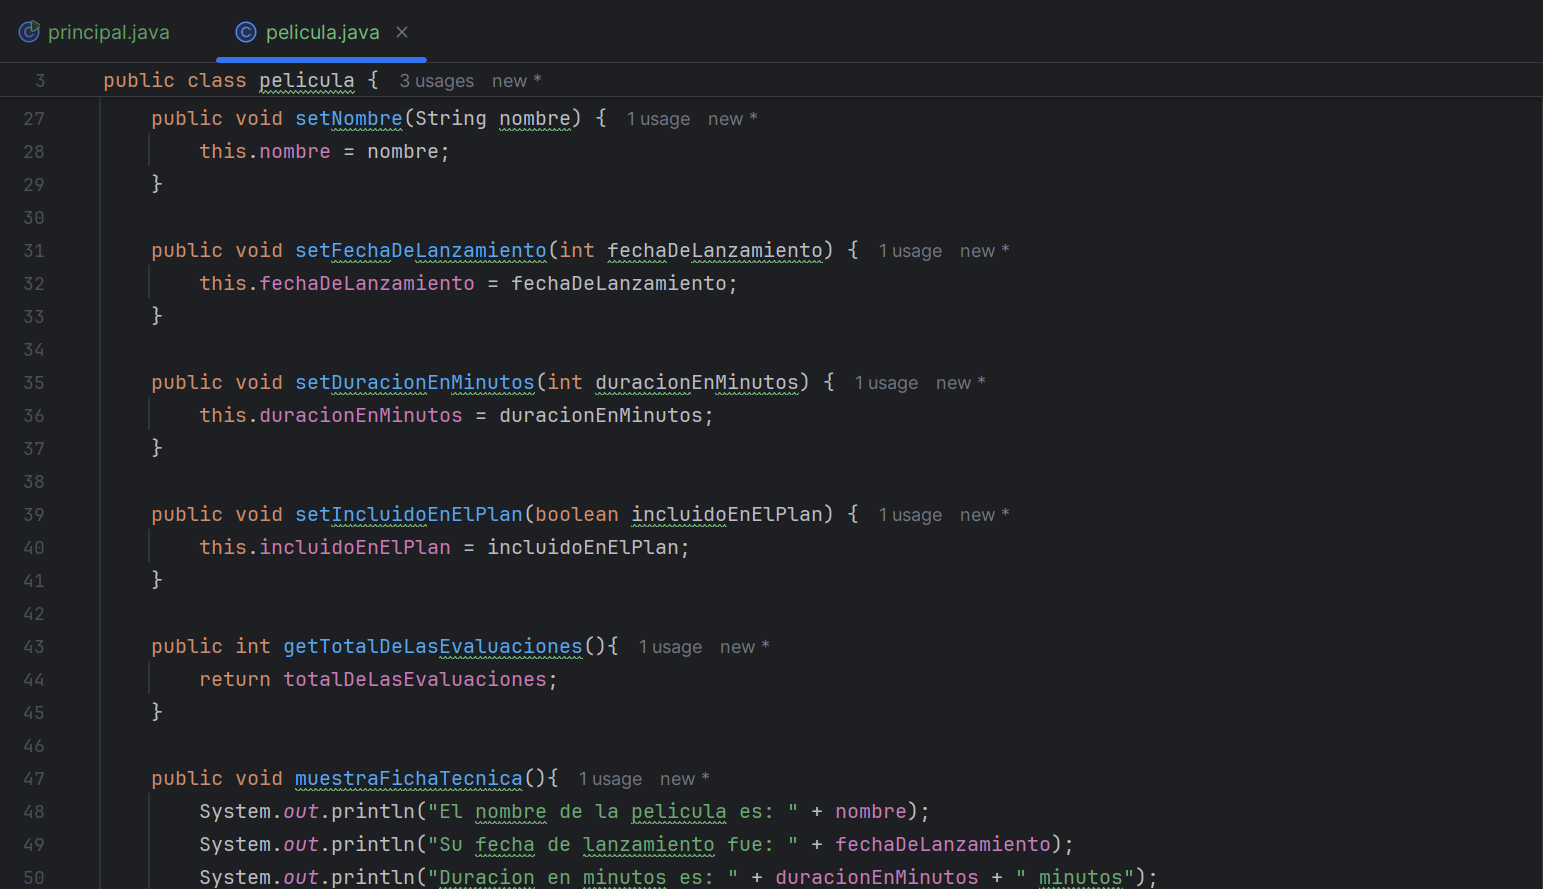
Task: Click the principal.java file icon
Action: click(x=30, y=32)
